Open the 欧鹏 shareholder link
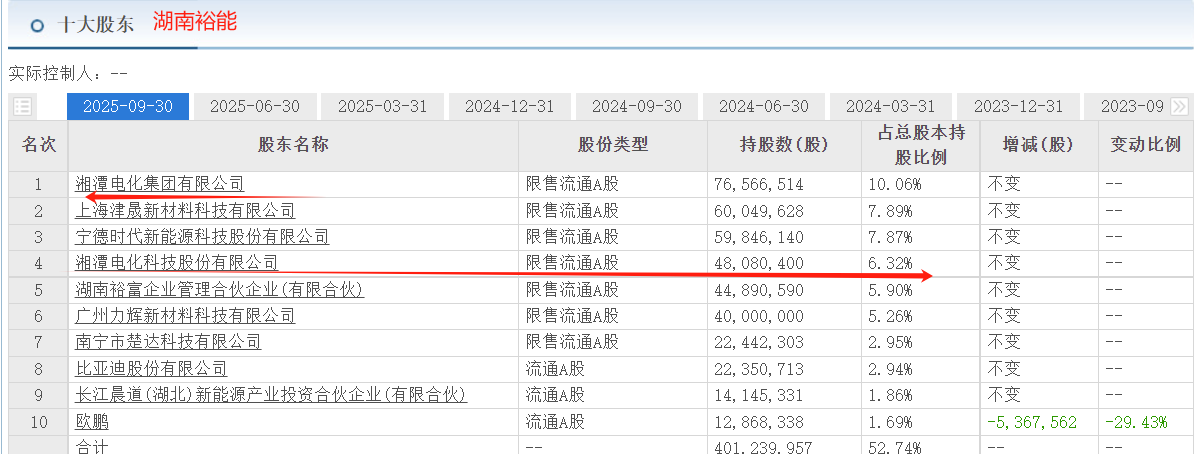This screenshot has width=1199, height=454. (92, 422)
